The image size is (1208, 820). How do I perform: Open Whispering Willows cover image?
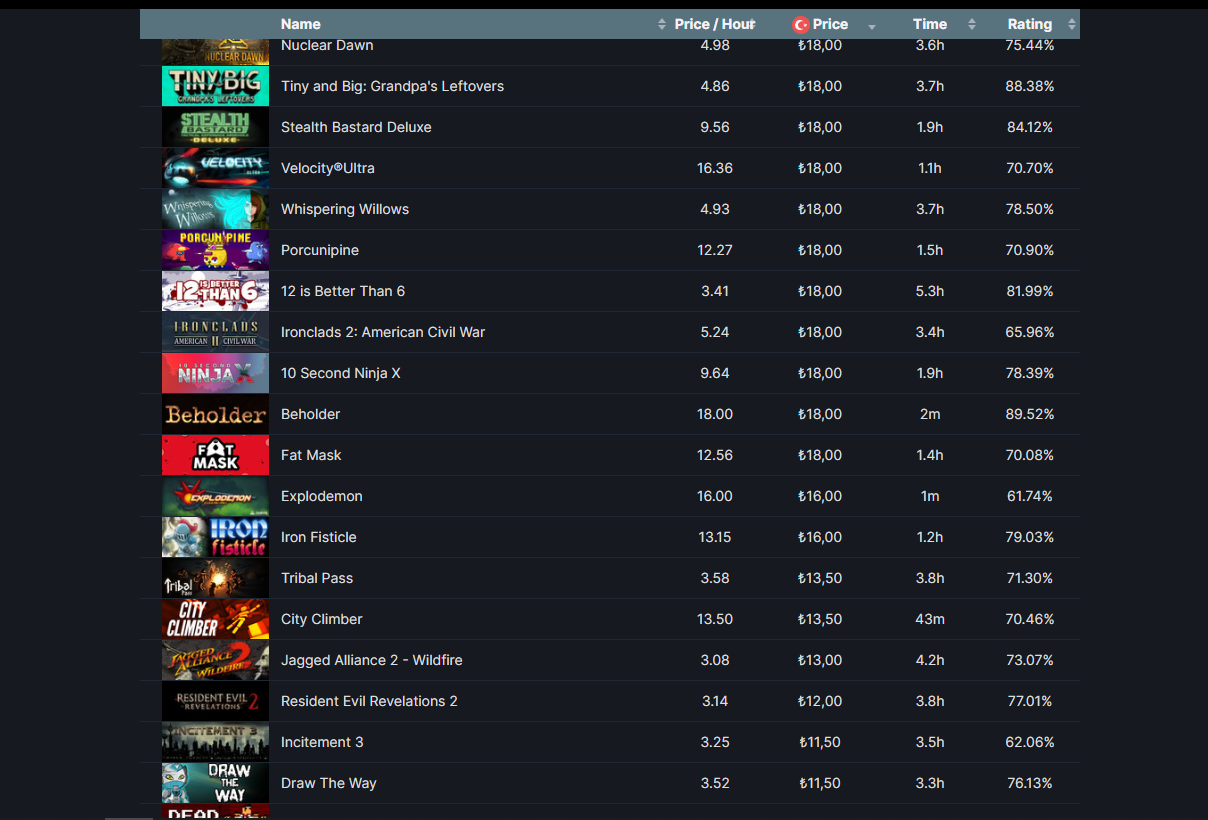pyautogui.click(x=215, y=209)
